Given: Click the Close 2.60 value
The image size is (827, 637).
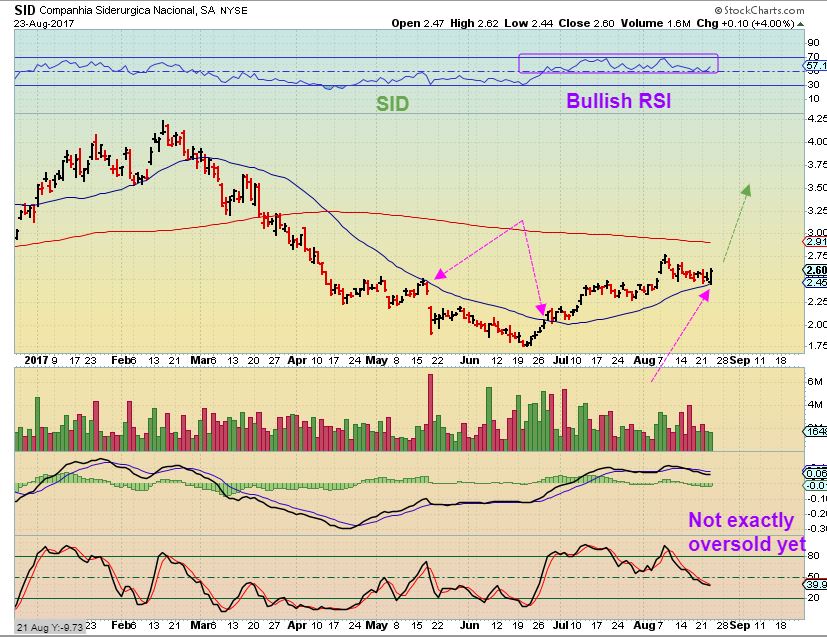Looking at the screenshot, I should 586,23.
